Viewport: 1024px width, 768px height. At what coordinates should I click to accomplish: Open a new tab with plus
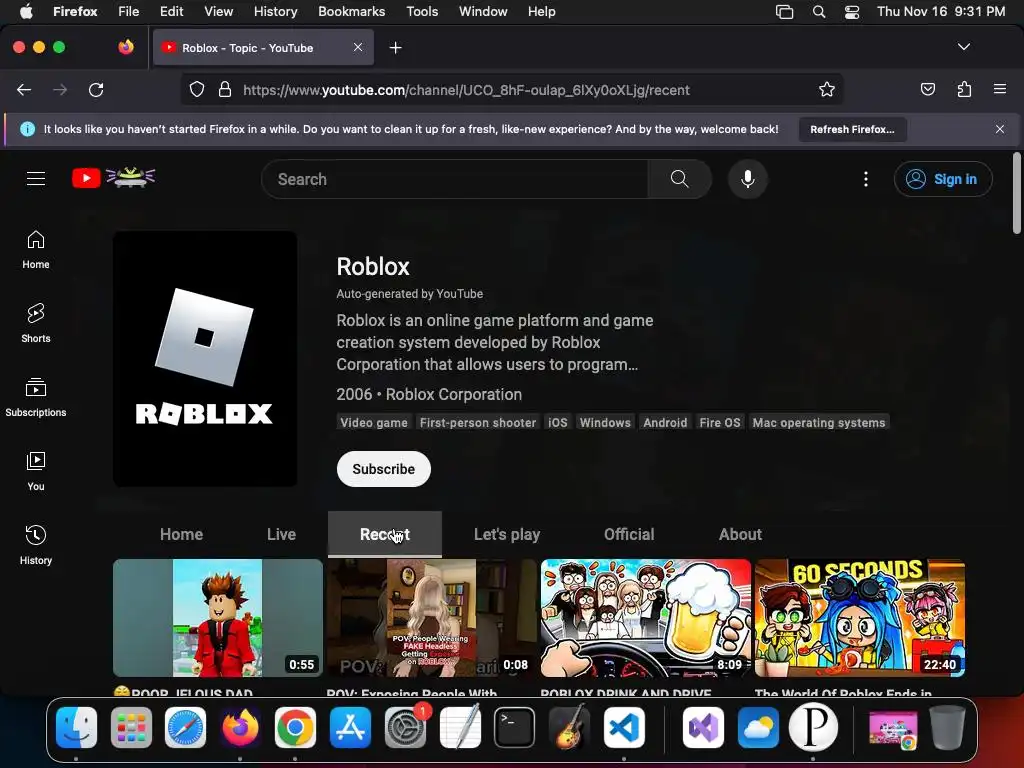tap(395, 48)
